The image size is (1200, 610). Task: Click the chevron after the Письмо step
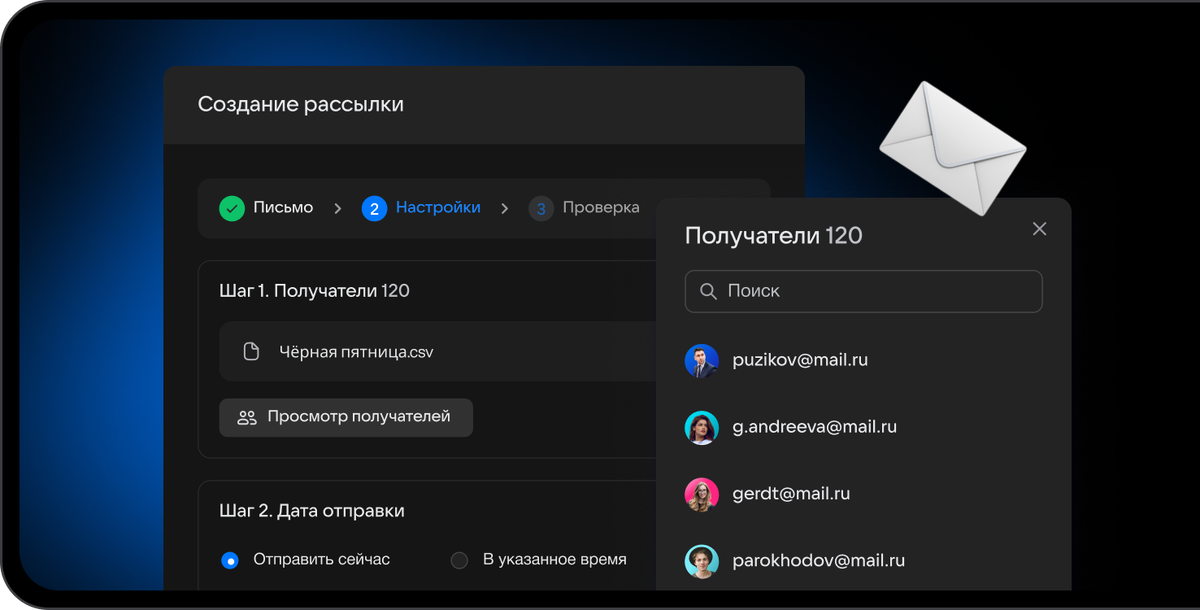point(341,208)
